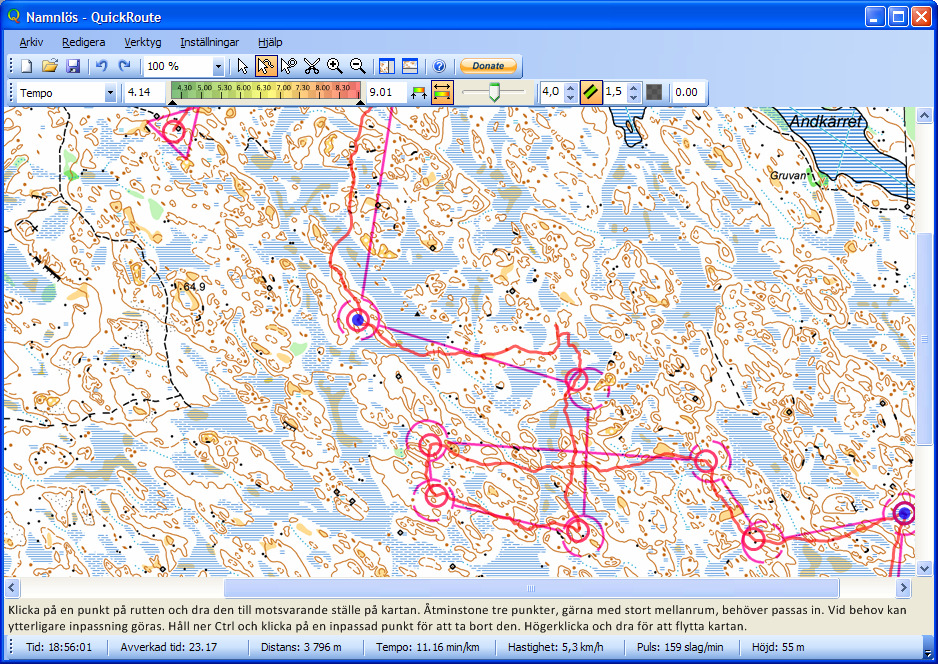938x664 pixels.
Task: Increase the 4,0 route line width
Action: coord(571,89)
